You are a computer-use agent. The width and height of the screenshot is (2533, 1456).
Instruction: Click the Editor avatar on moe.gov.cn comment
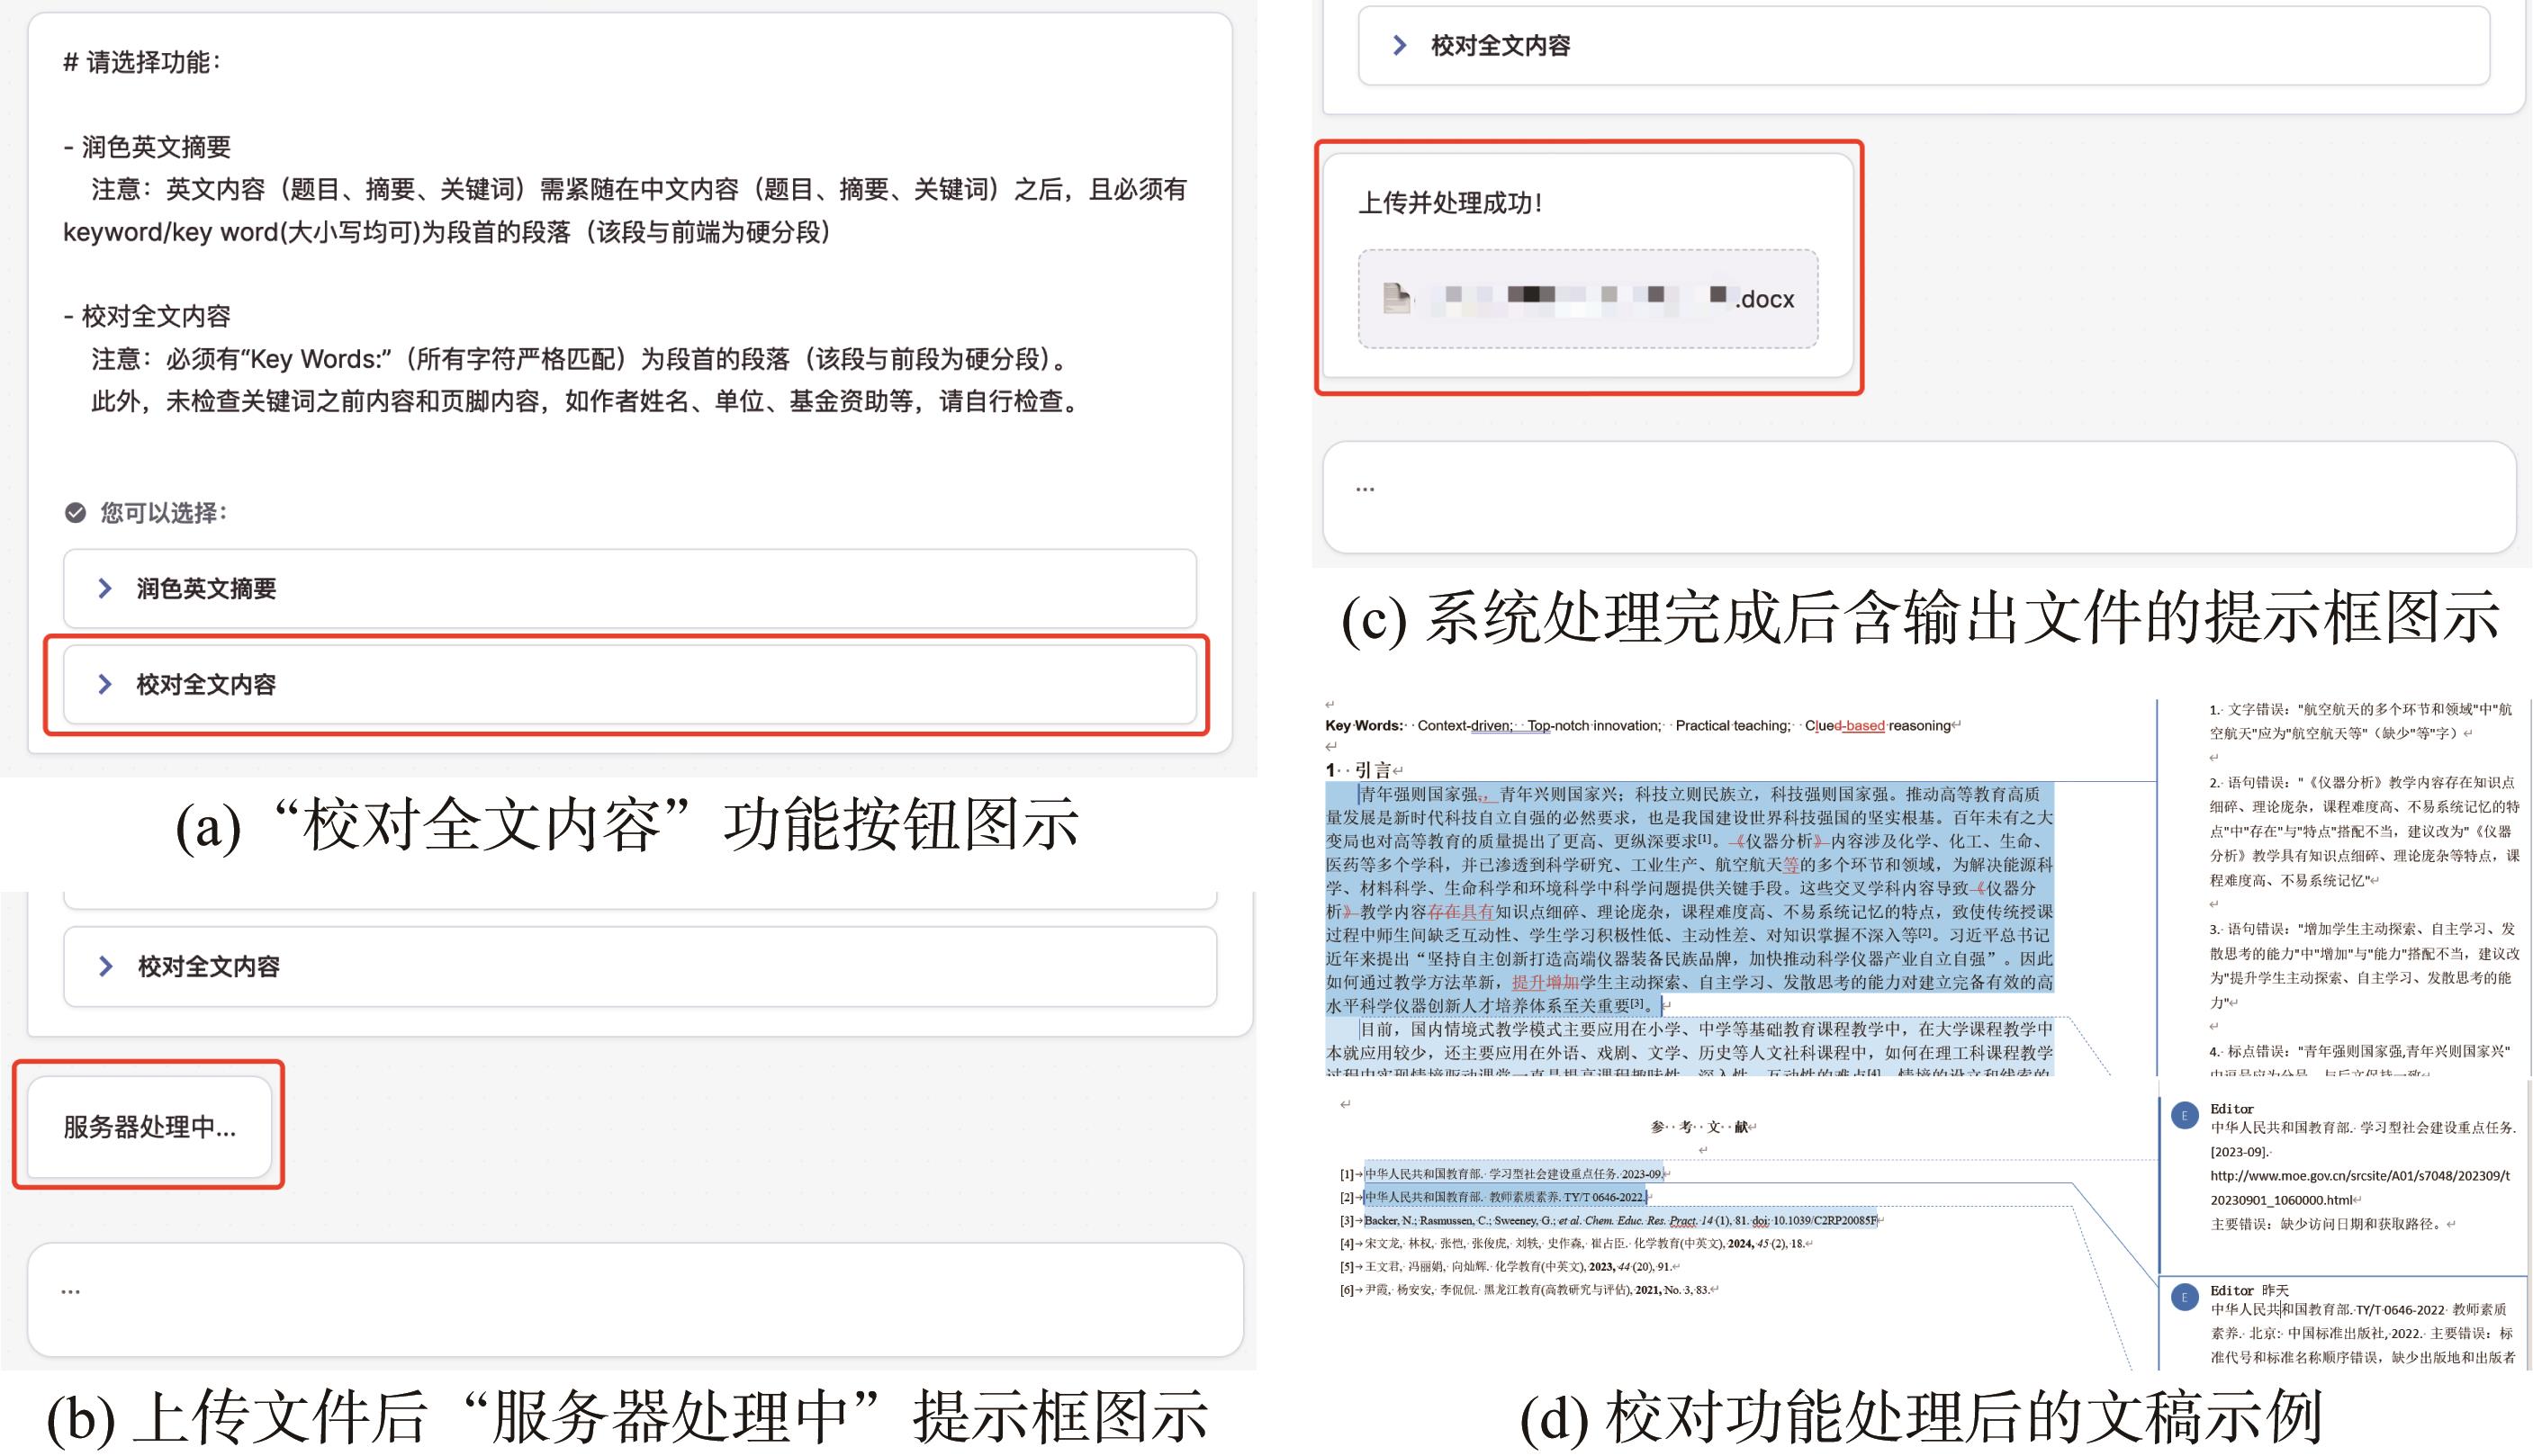pyautogui.click(x=2184, y=1115)
